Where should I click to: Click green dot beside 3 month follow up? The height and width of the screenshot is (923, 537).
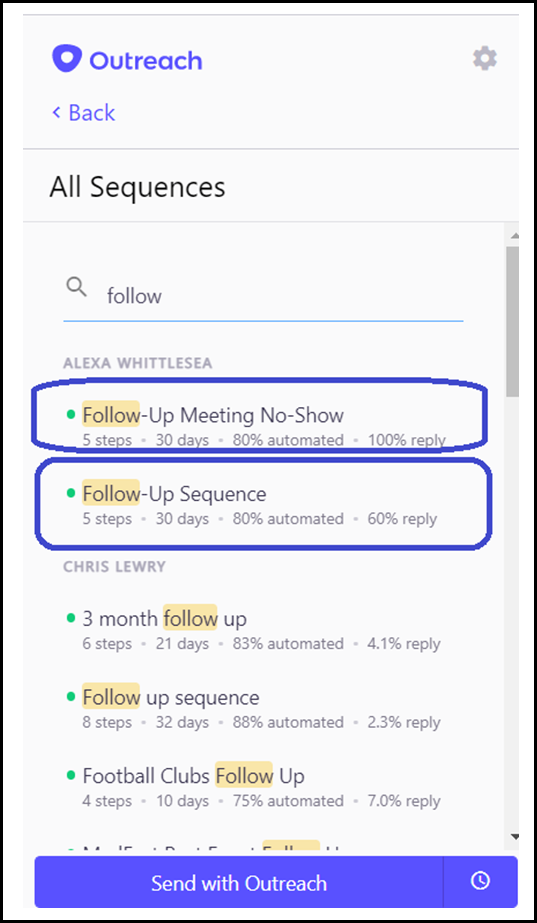point(71,618)
